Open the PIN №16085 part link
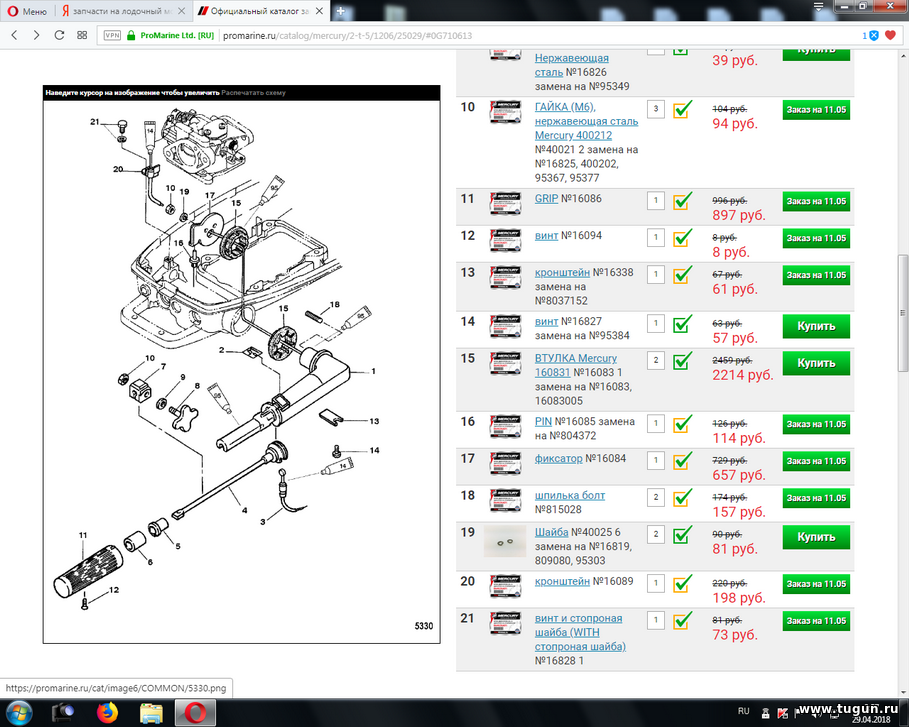The image size is (909, 727). pyautogui.click(x=543, y=421)
